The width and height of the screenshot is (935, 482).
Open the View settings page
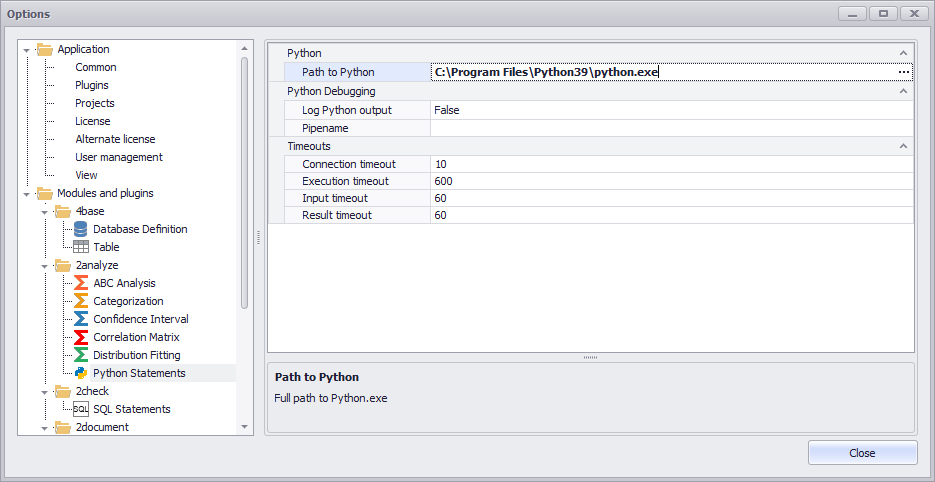click(x=86, y=175)
